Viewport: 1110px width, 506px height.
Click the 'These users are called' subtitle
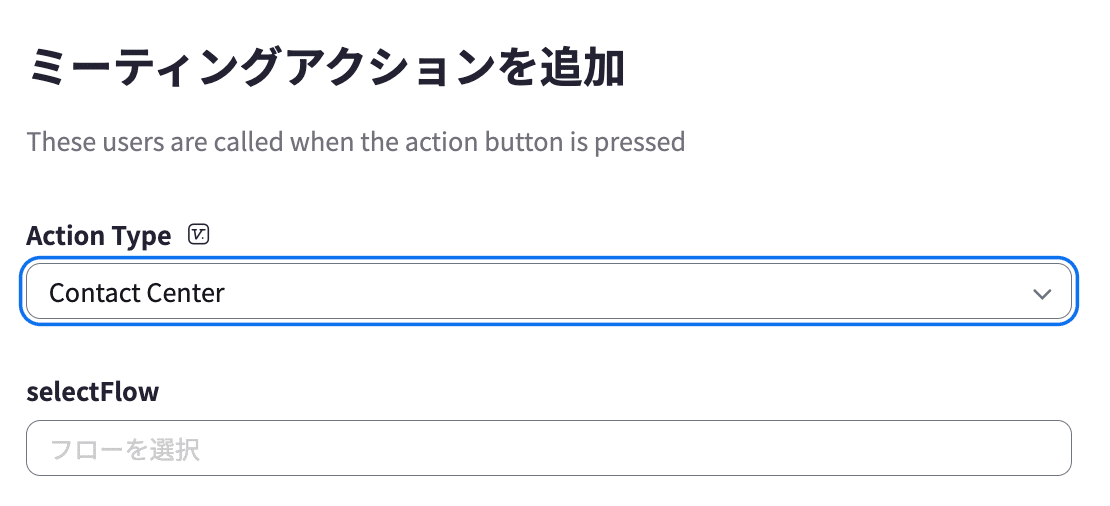[356, 142]
